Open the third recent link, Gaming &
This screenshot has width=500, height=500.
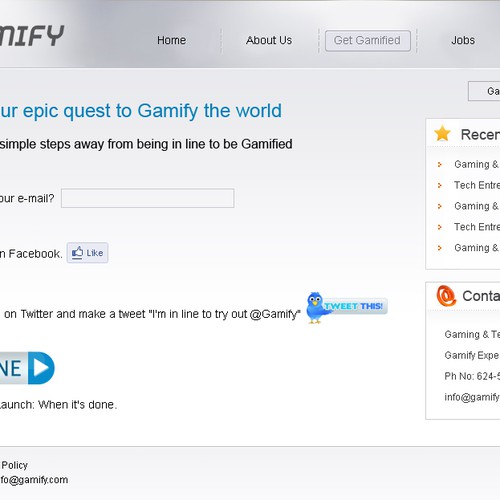pos(477,206)
